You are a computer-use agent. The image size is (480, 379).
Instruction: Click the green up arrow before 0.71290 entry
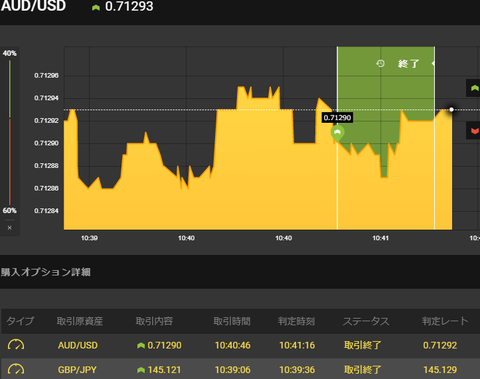141,345
